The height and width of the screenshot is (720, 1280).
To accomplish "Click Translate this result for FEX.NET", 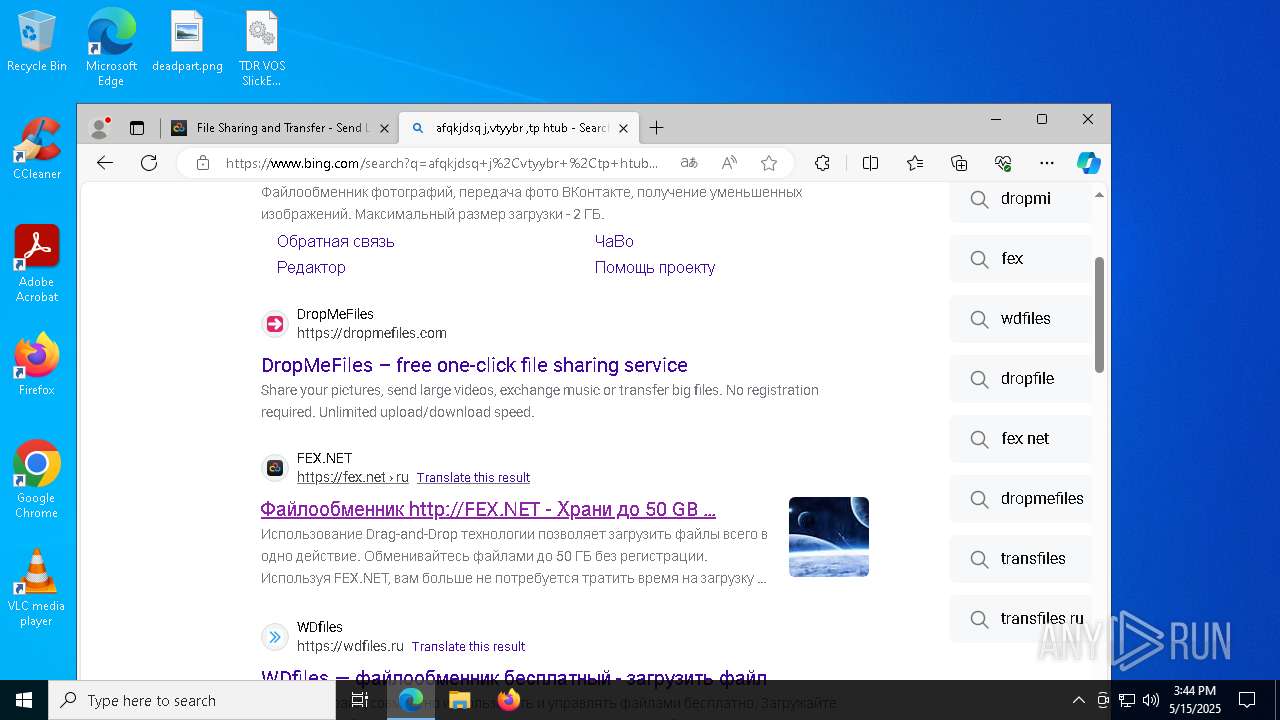I will (x=473, y=478).
